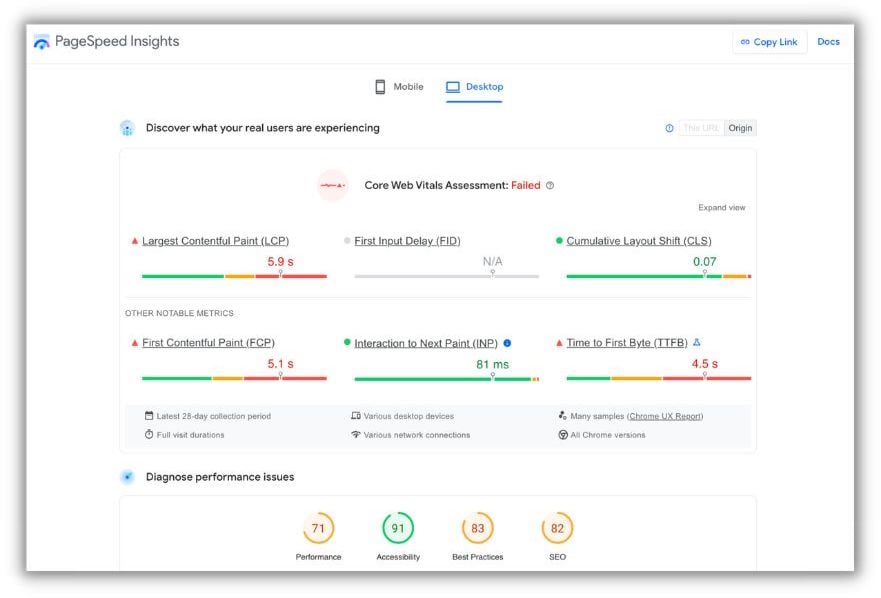Click calendar icon for 28-day collection period
The height and width of the screenshot is (598, 881).
click(149, 416)
